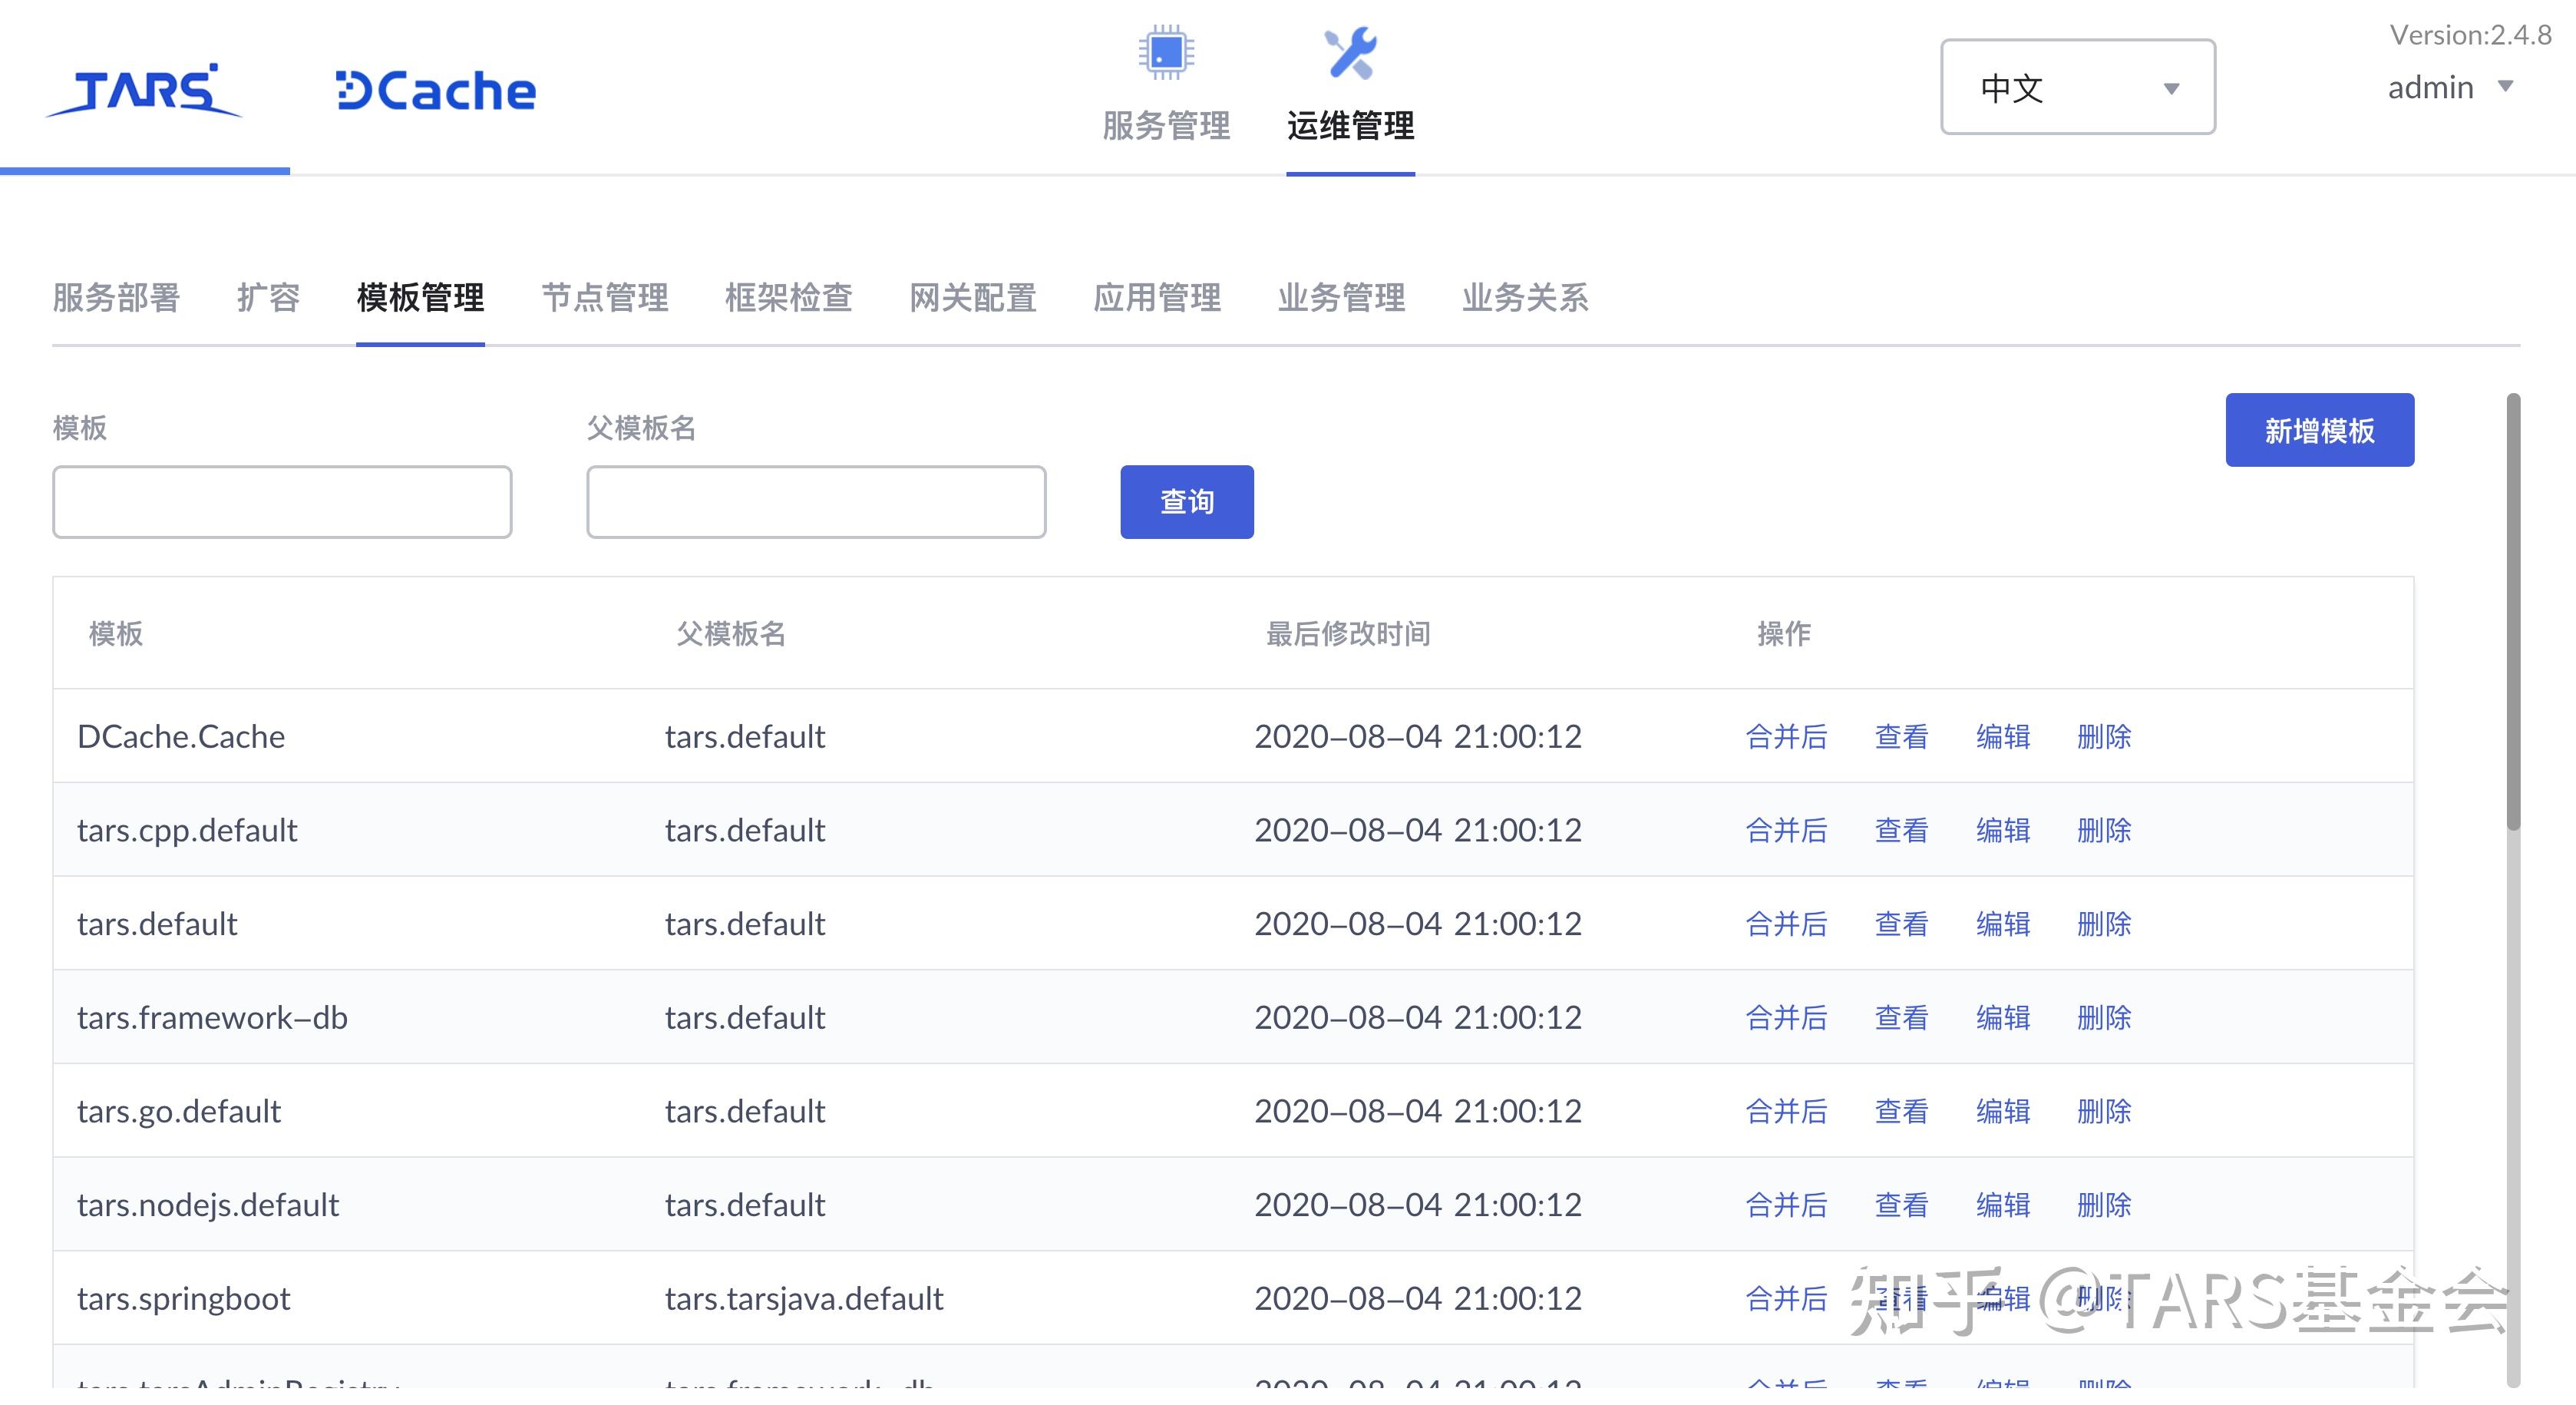Click 删除 for tars.framework-db template

coord(2103,1017)
